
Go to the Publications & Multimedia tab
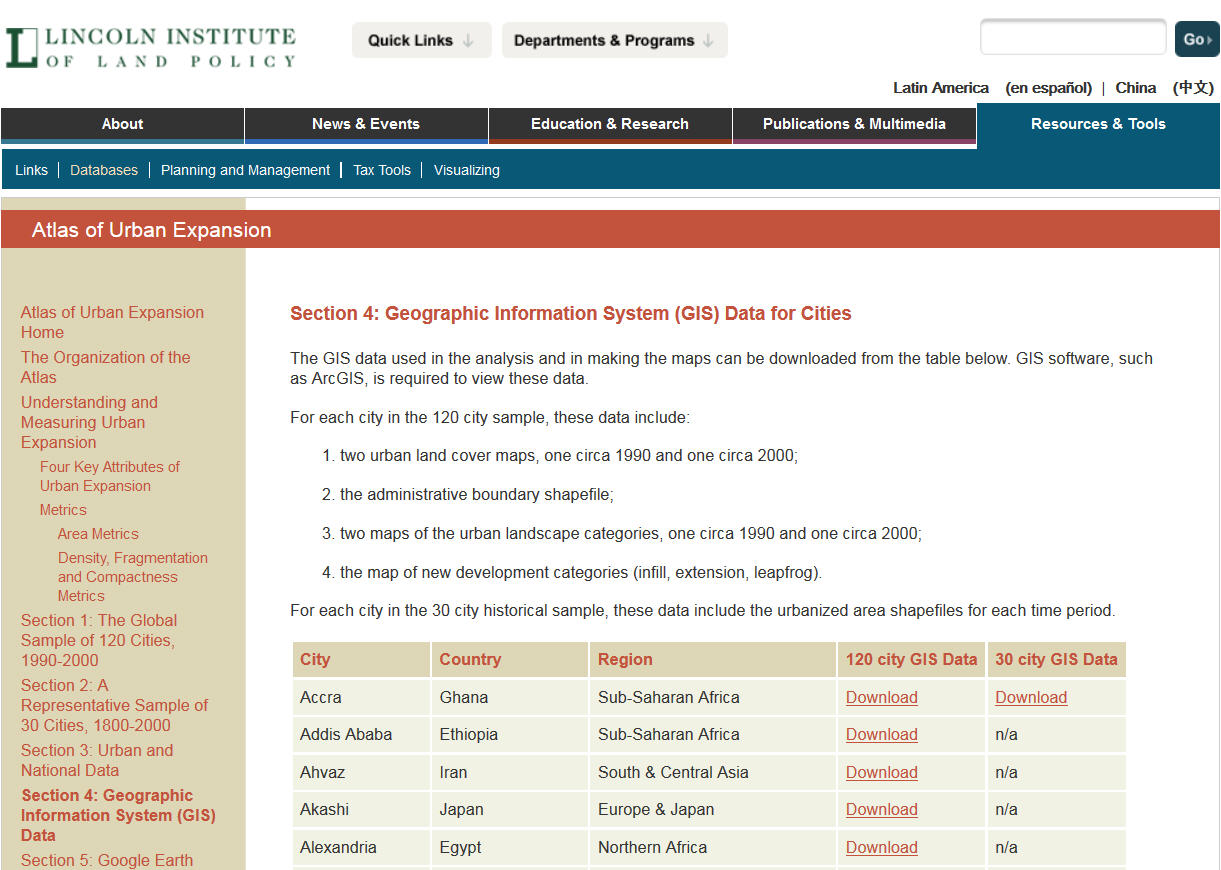(854, 124)
